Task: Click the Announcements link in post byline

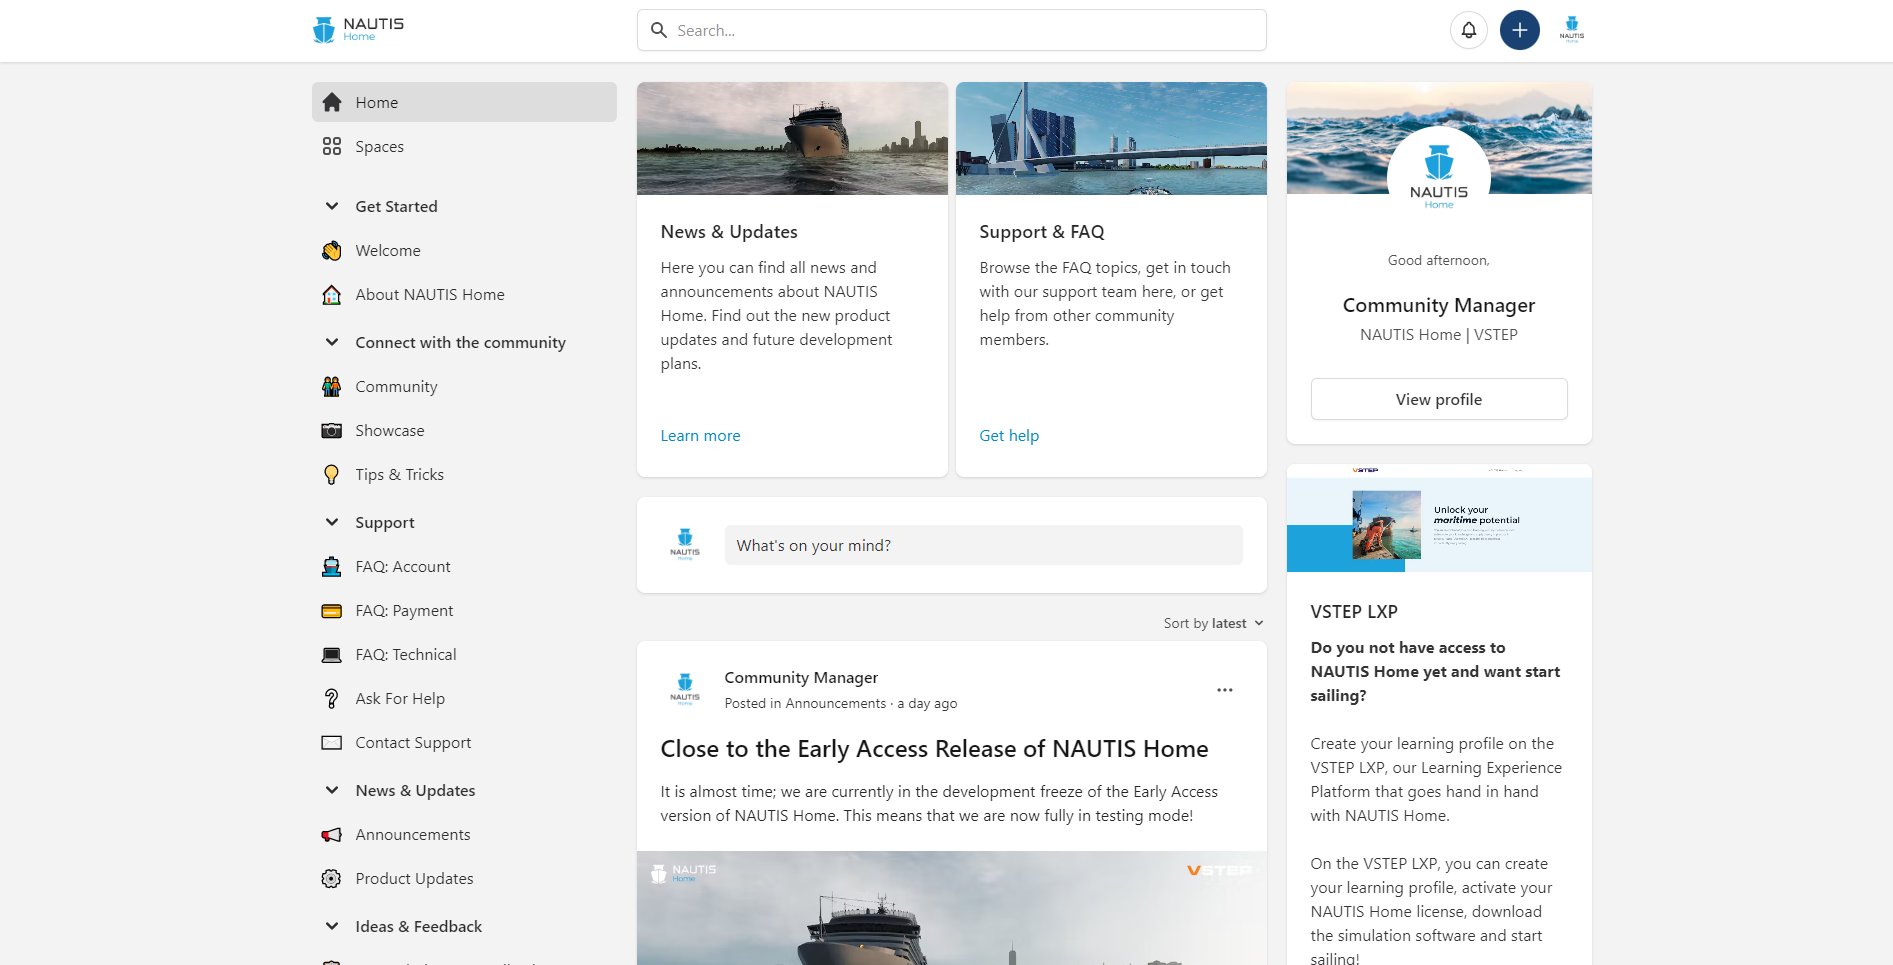Action: point(836,703)
